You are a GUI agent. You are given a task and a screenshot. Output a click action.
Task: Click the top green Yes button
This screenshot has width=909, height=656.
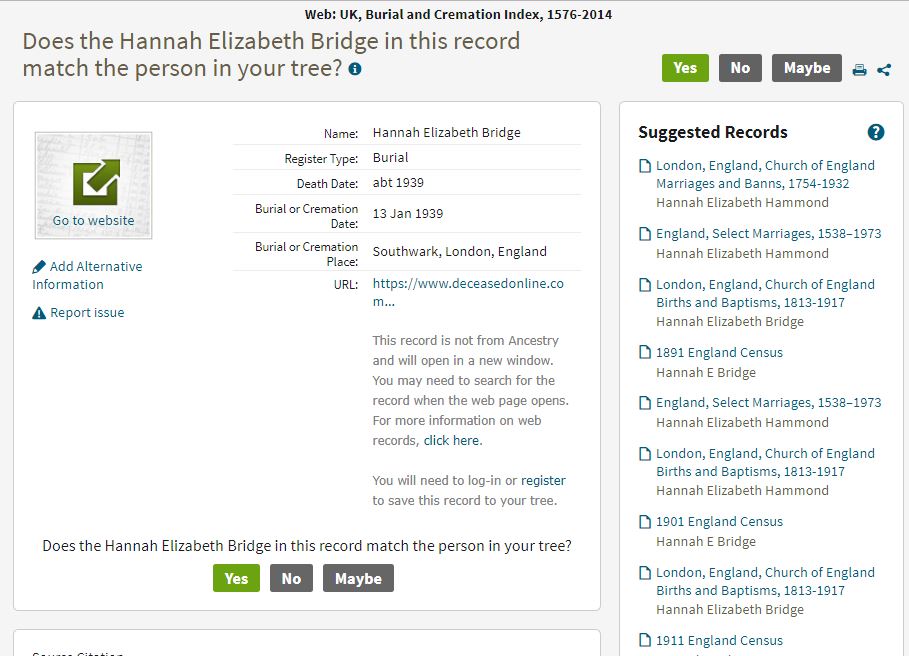click(x=685, y=68)
